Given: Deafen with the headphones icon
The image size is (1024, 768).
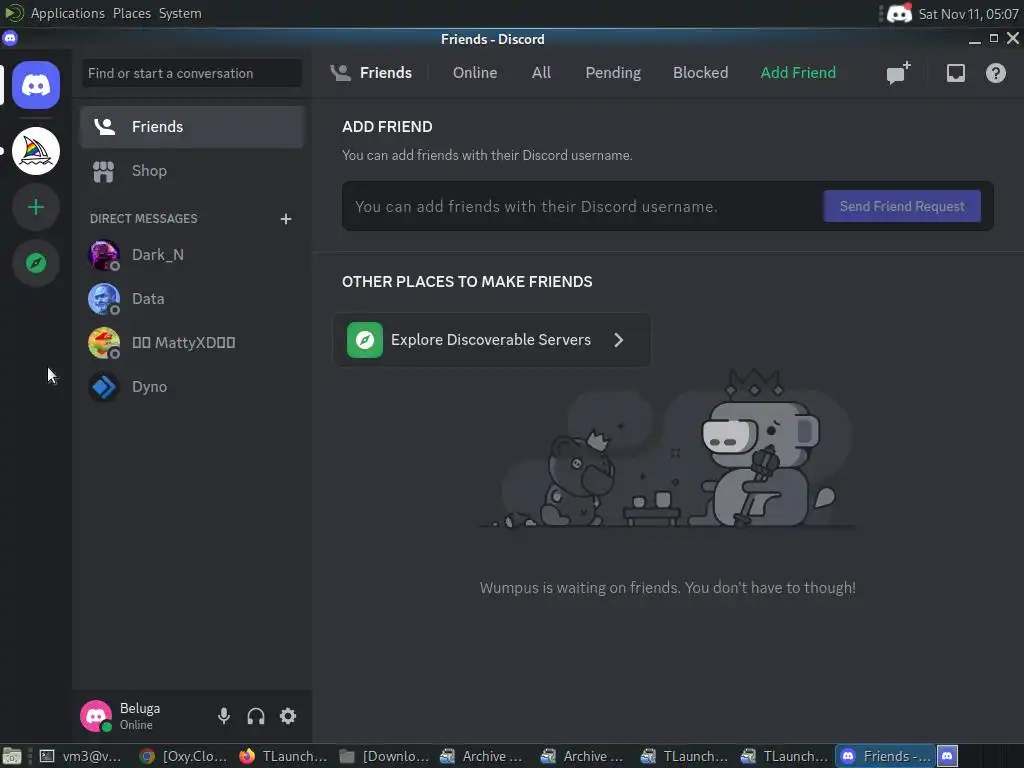Looking at the screenshot, I should (x=256, y=716).
